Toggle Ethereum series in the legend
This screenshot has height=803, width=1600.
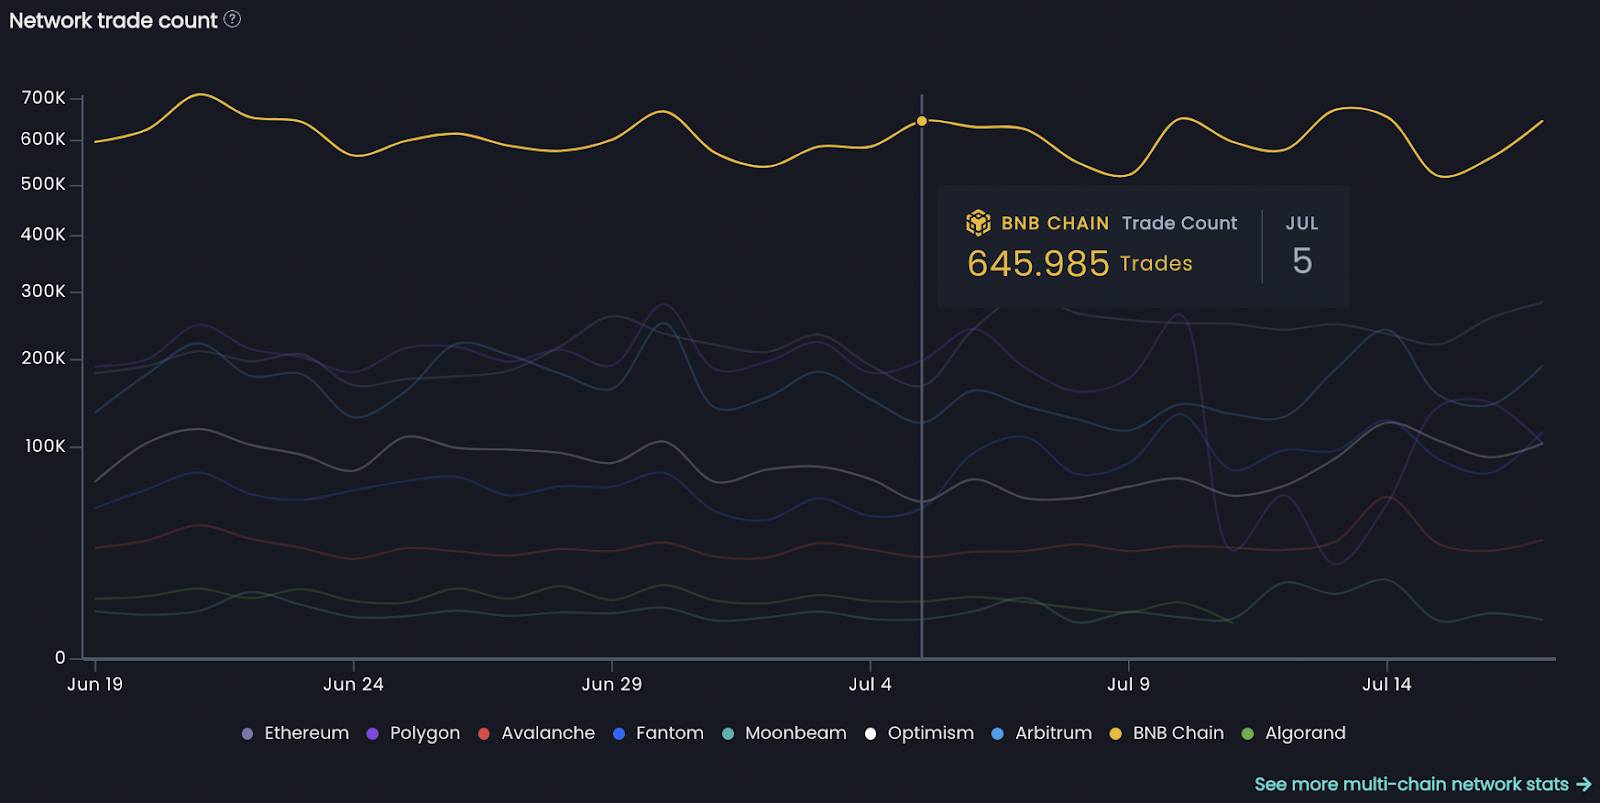[x=295, y=733]
